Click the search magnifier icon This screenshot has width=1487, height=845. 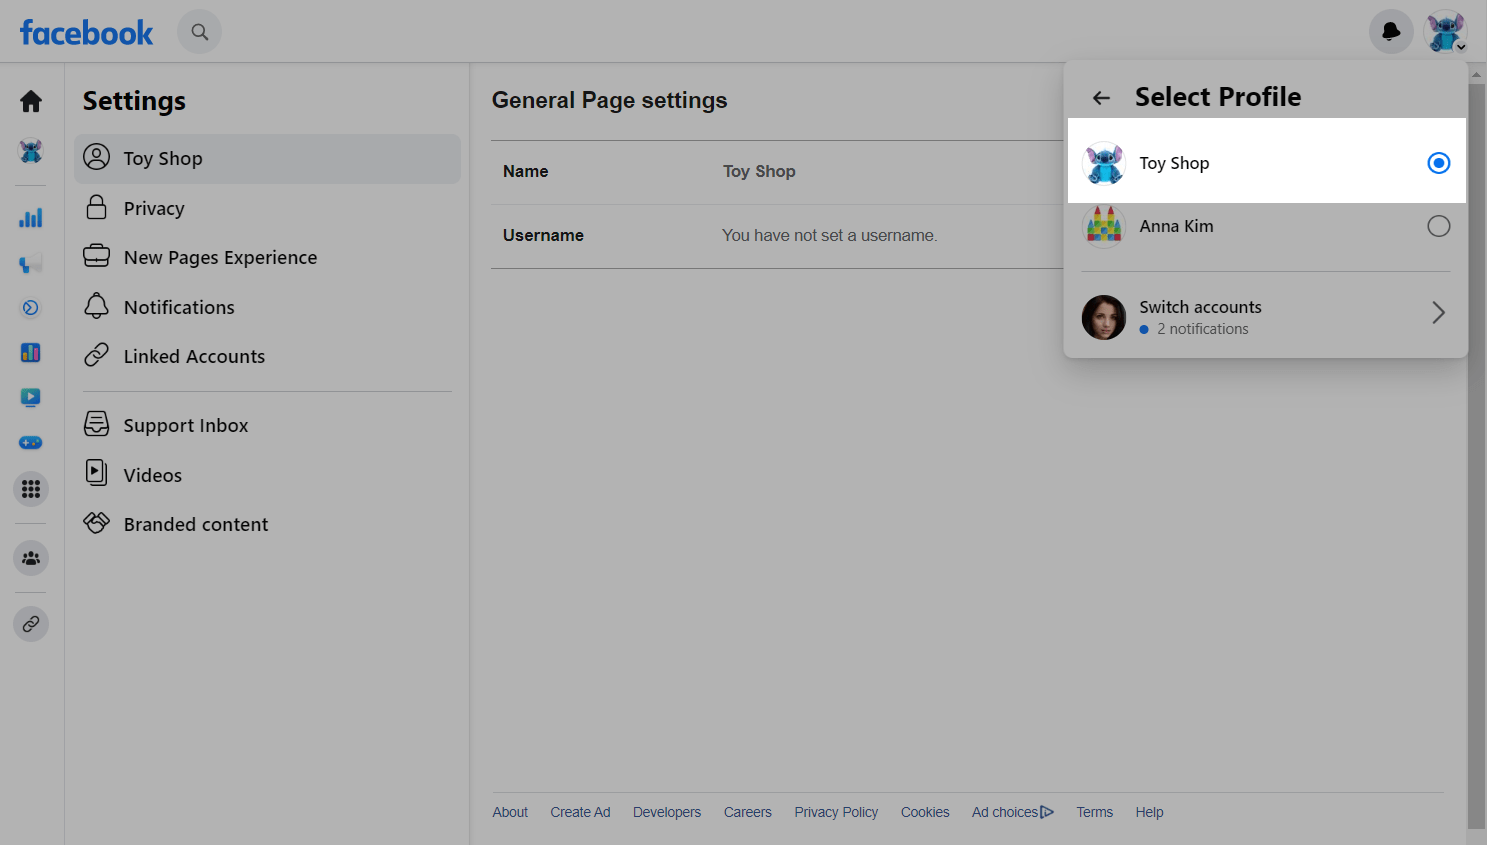click(x=200, y=32)
